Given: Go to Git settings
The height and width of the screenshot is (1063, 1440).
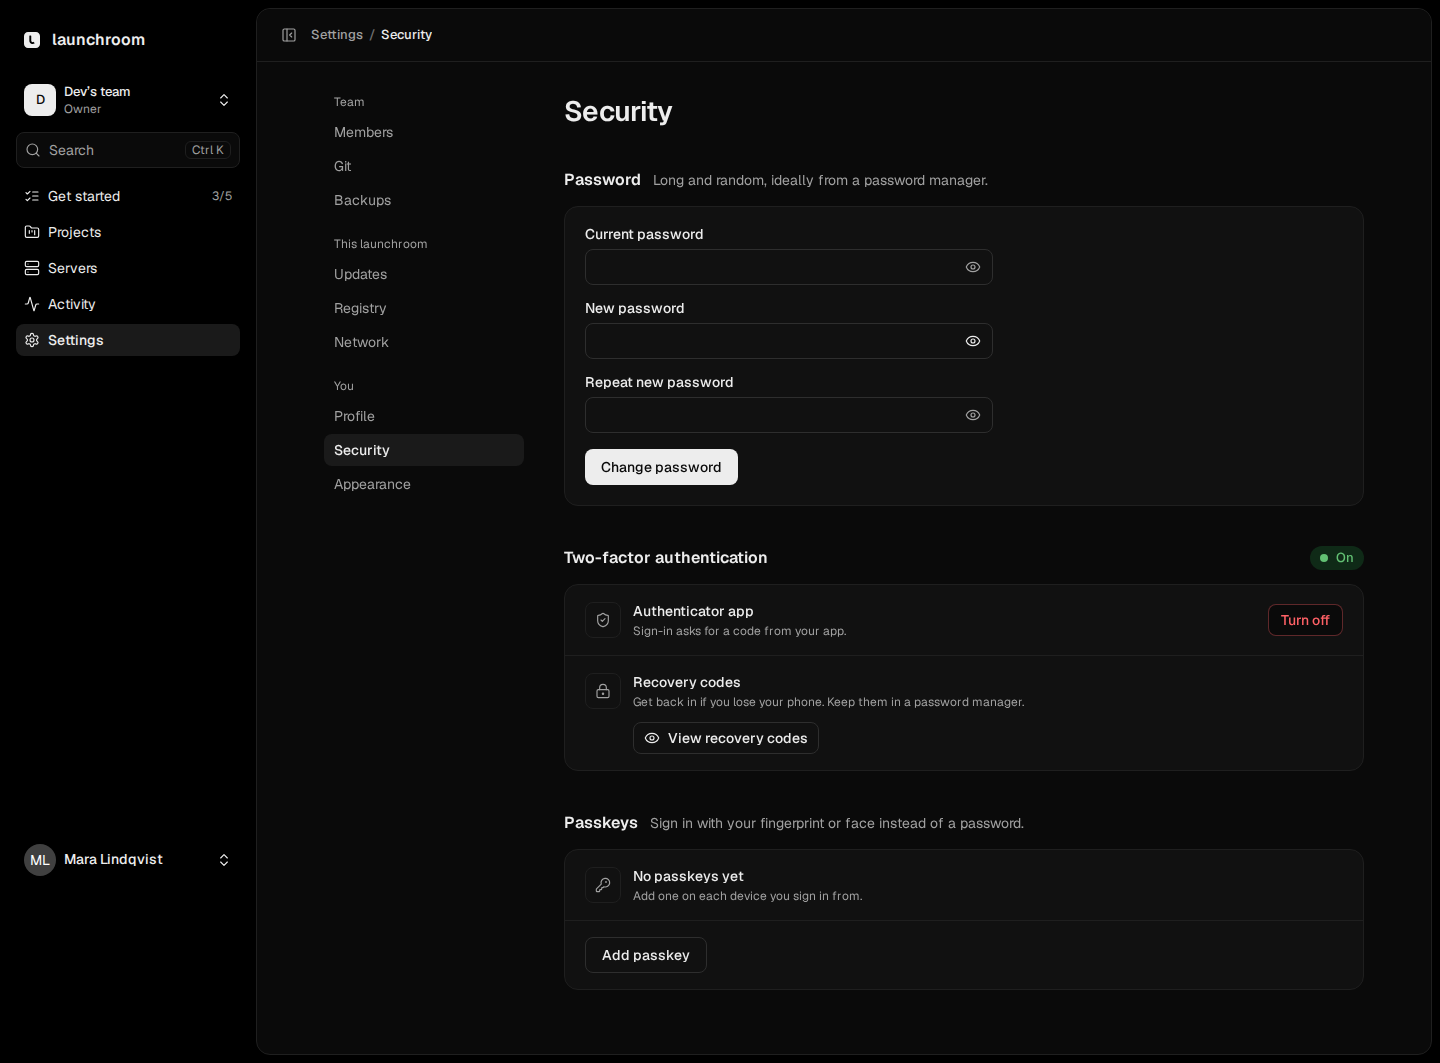Looking at the screenshot, I should (x=424, y=166).
